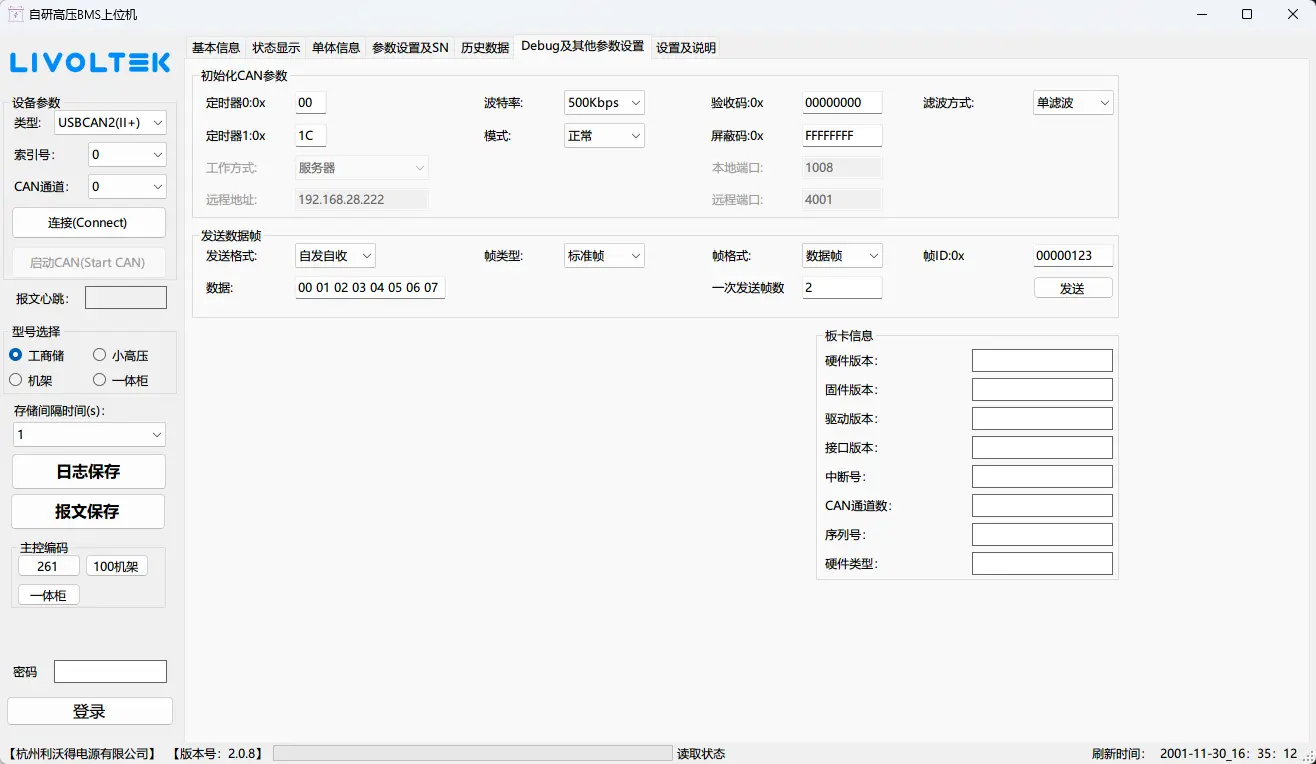1316x764 pixels.
Task: Open the 帧格式 frame format dropdown
Action: pos(843,256)
